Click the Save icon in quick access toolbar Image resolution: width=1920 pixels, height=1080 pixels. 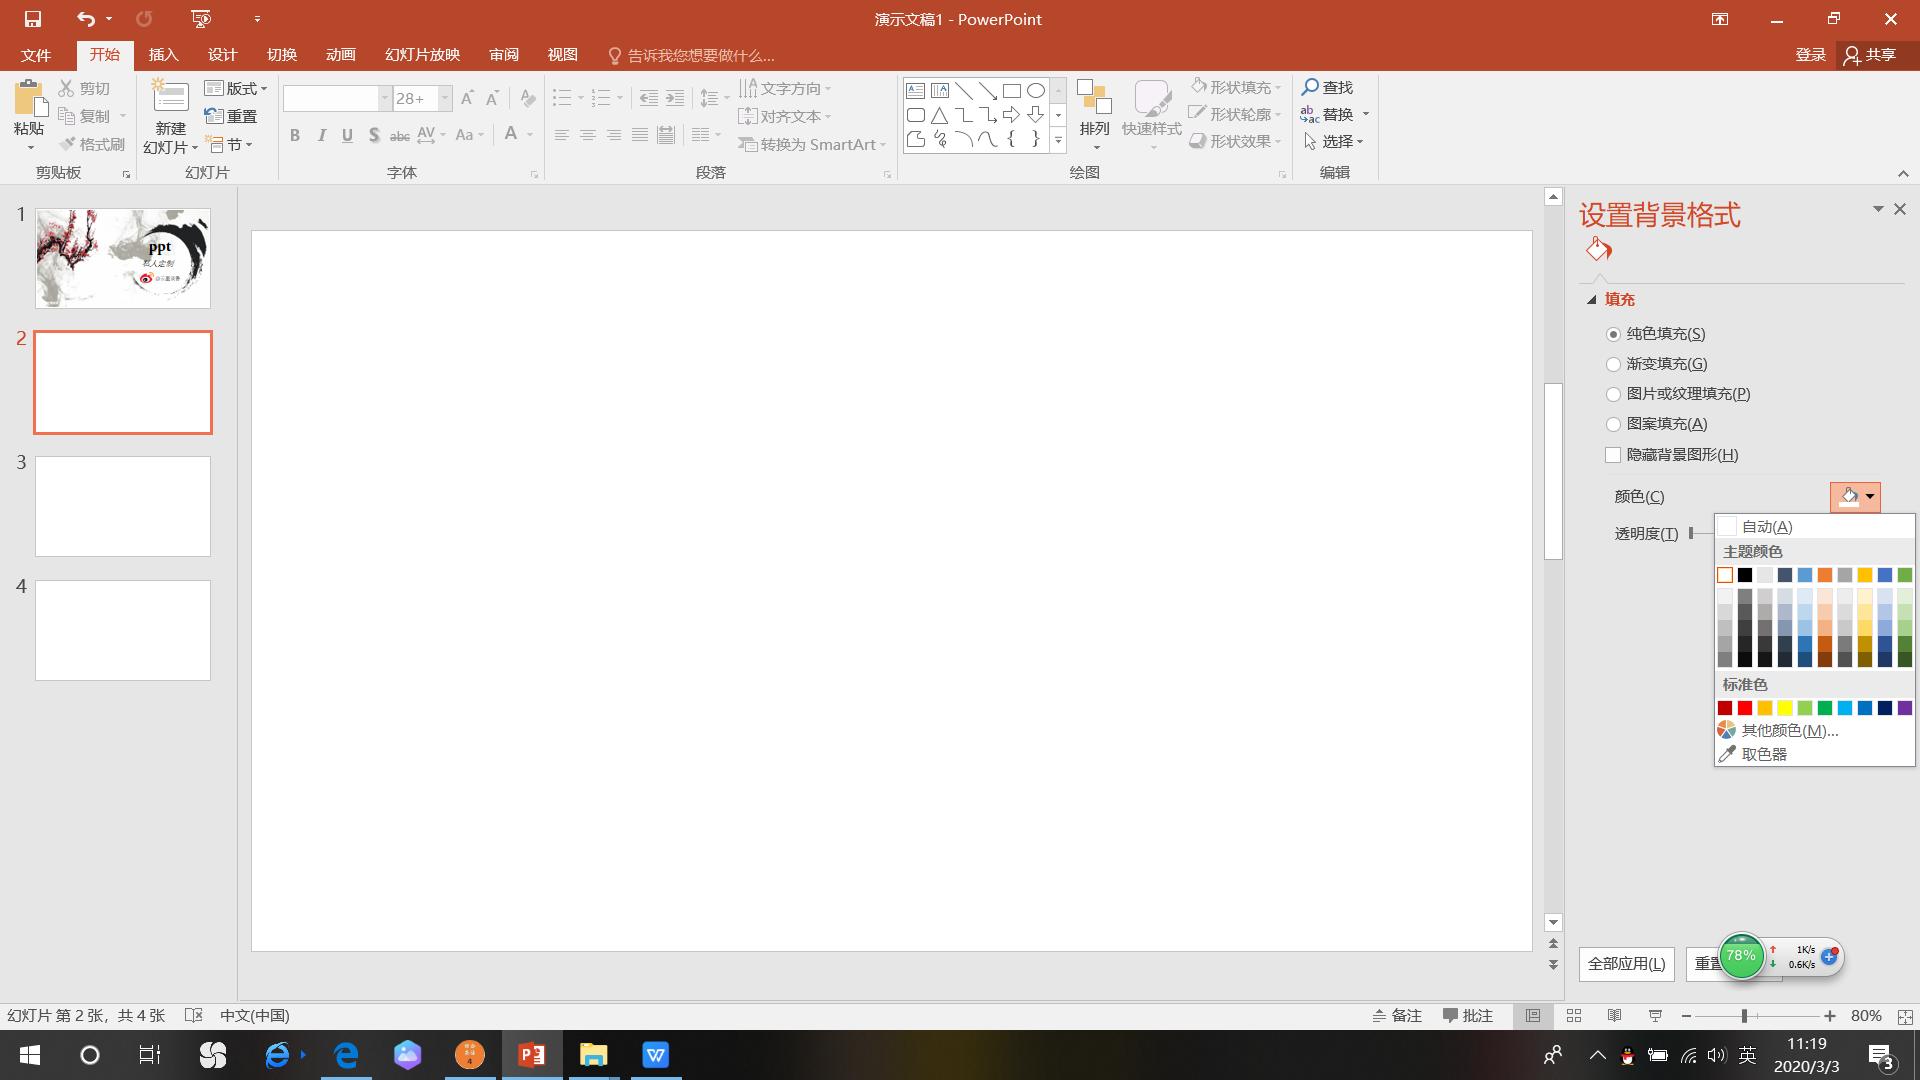(x=32, y=19)
